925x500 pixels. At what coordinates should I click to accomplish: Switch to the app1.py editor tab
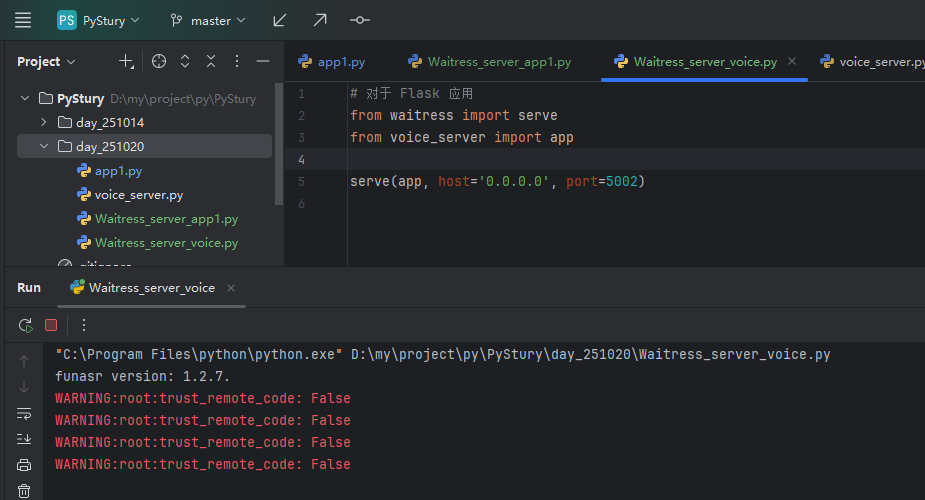click(340, 62)
